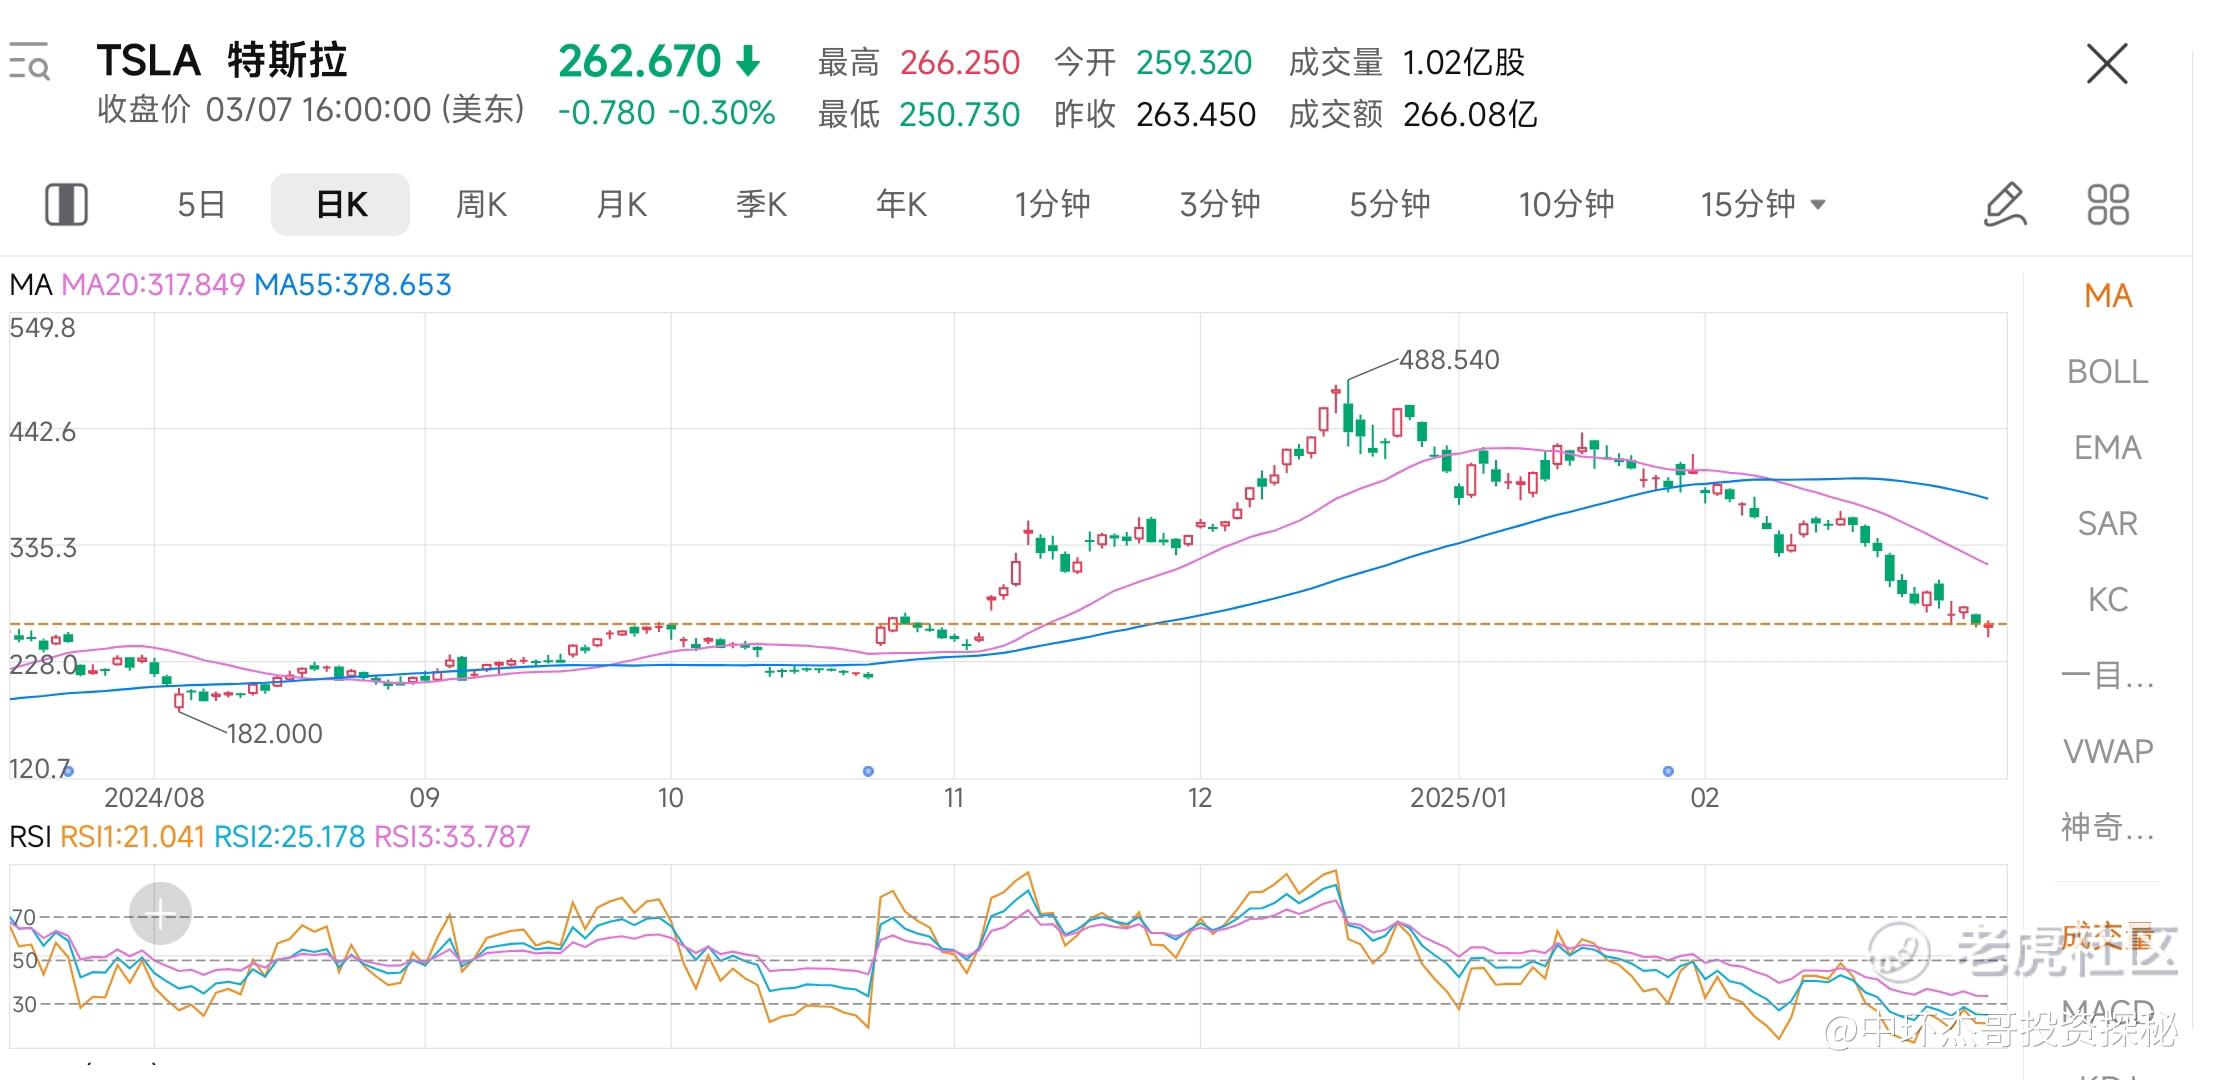Click the TSLA 特斯拉 stock title
The width and height of the screenshot is (2222, 1080).
click(222, 61)
